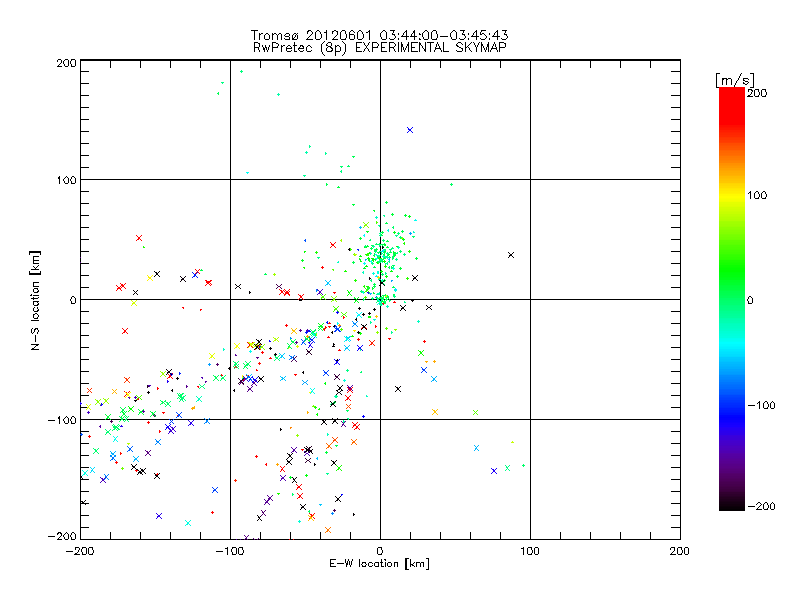Click the subtitle "RwPretec (8p) EXPERIMENTAL SKYMAP"
Viewport: 800px width, 600px height.
pos(380,48)
